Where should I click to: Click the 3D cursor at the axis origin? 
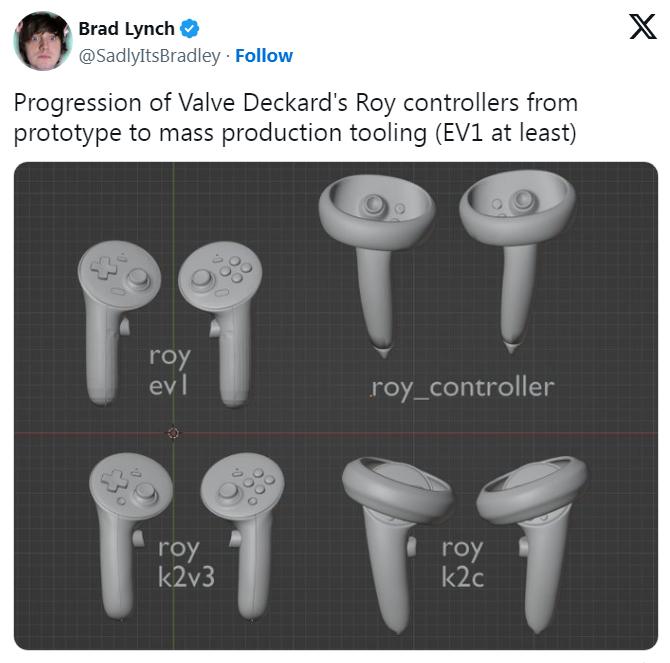point(173,433)
